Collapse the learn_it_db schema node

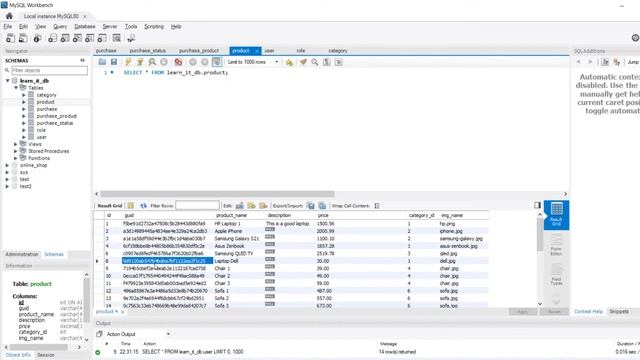[x=7, y=81]
